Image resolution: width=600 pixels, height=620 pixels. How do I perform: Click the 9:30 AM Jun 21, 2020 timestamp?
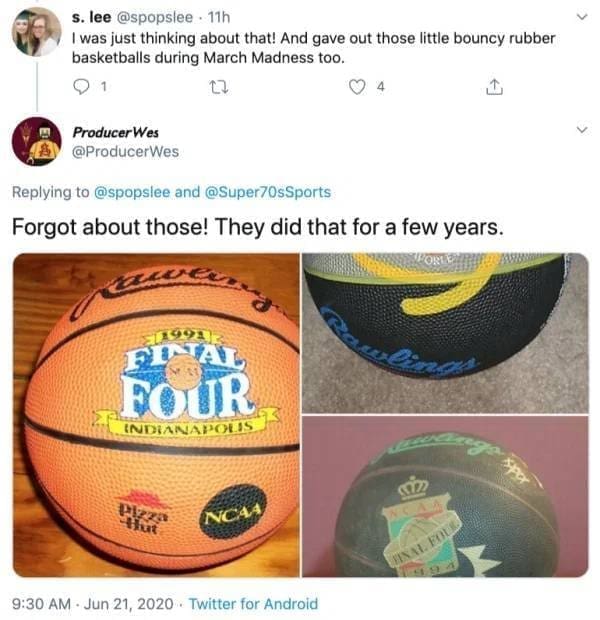[93, 604]
